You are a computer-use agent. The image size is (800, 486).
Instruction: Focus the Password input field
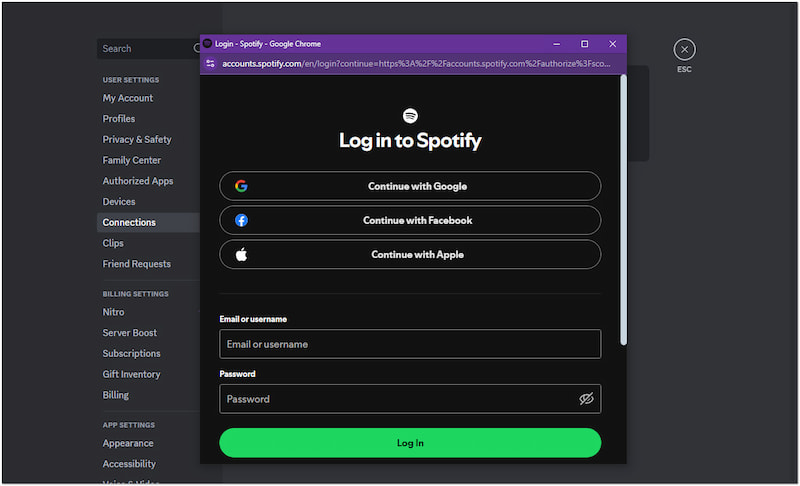point(410,399)
